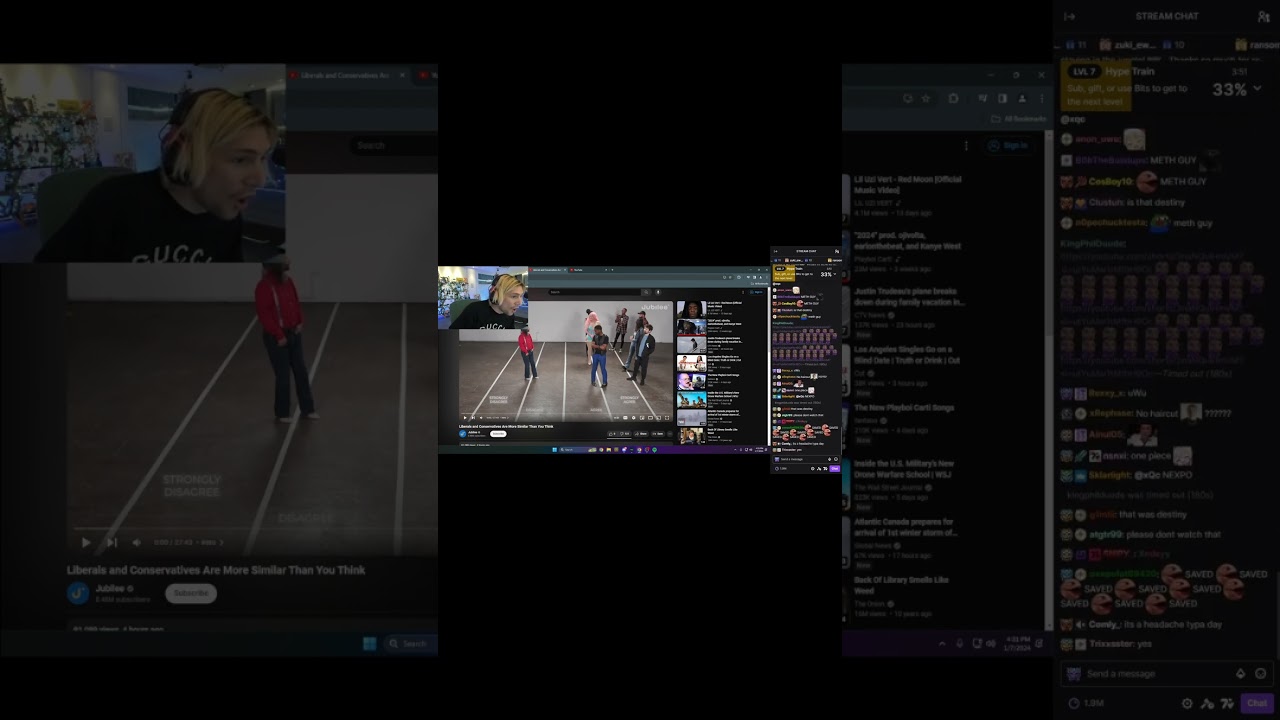
Task: Open 'Lil Uzi Vert - Red Moon' video in dimmed list
Action: coord(908,185)
